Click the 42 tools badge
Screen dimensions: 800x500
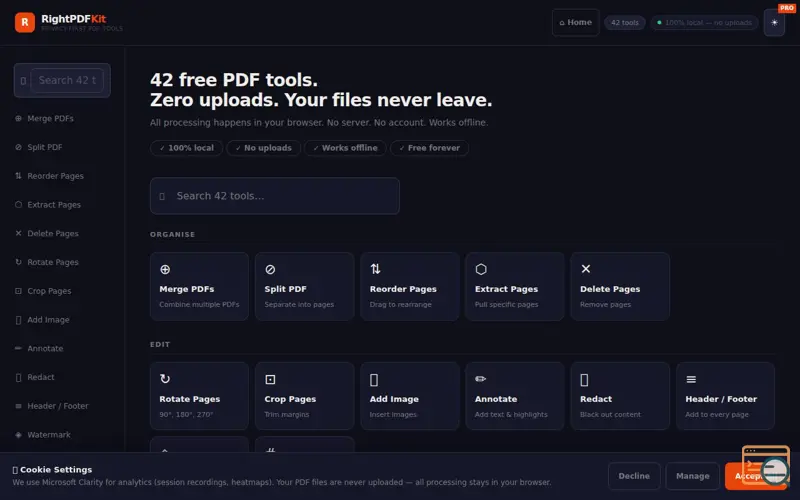pyautogui.click(x=624, y=22)
